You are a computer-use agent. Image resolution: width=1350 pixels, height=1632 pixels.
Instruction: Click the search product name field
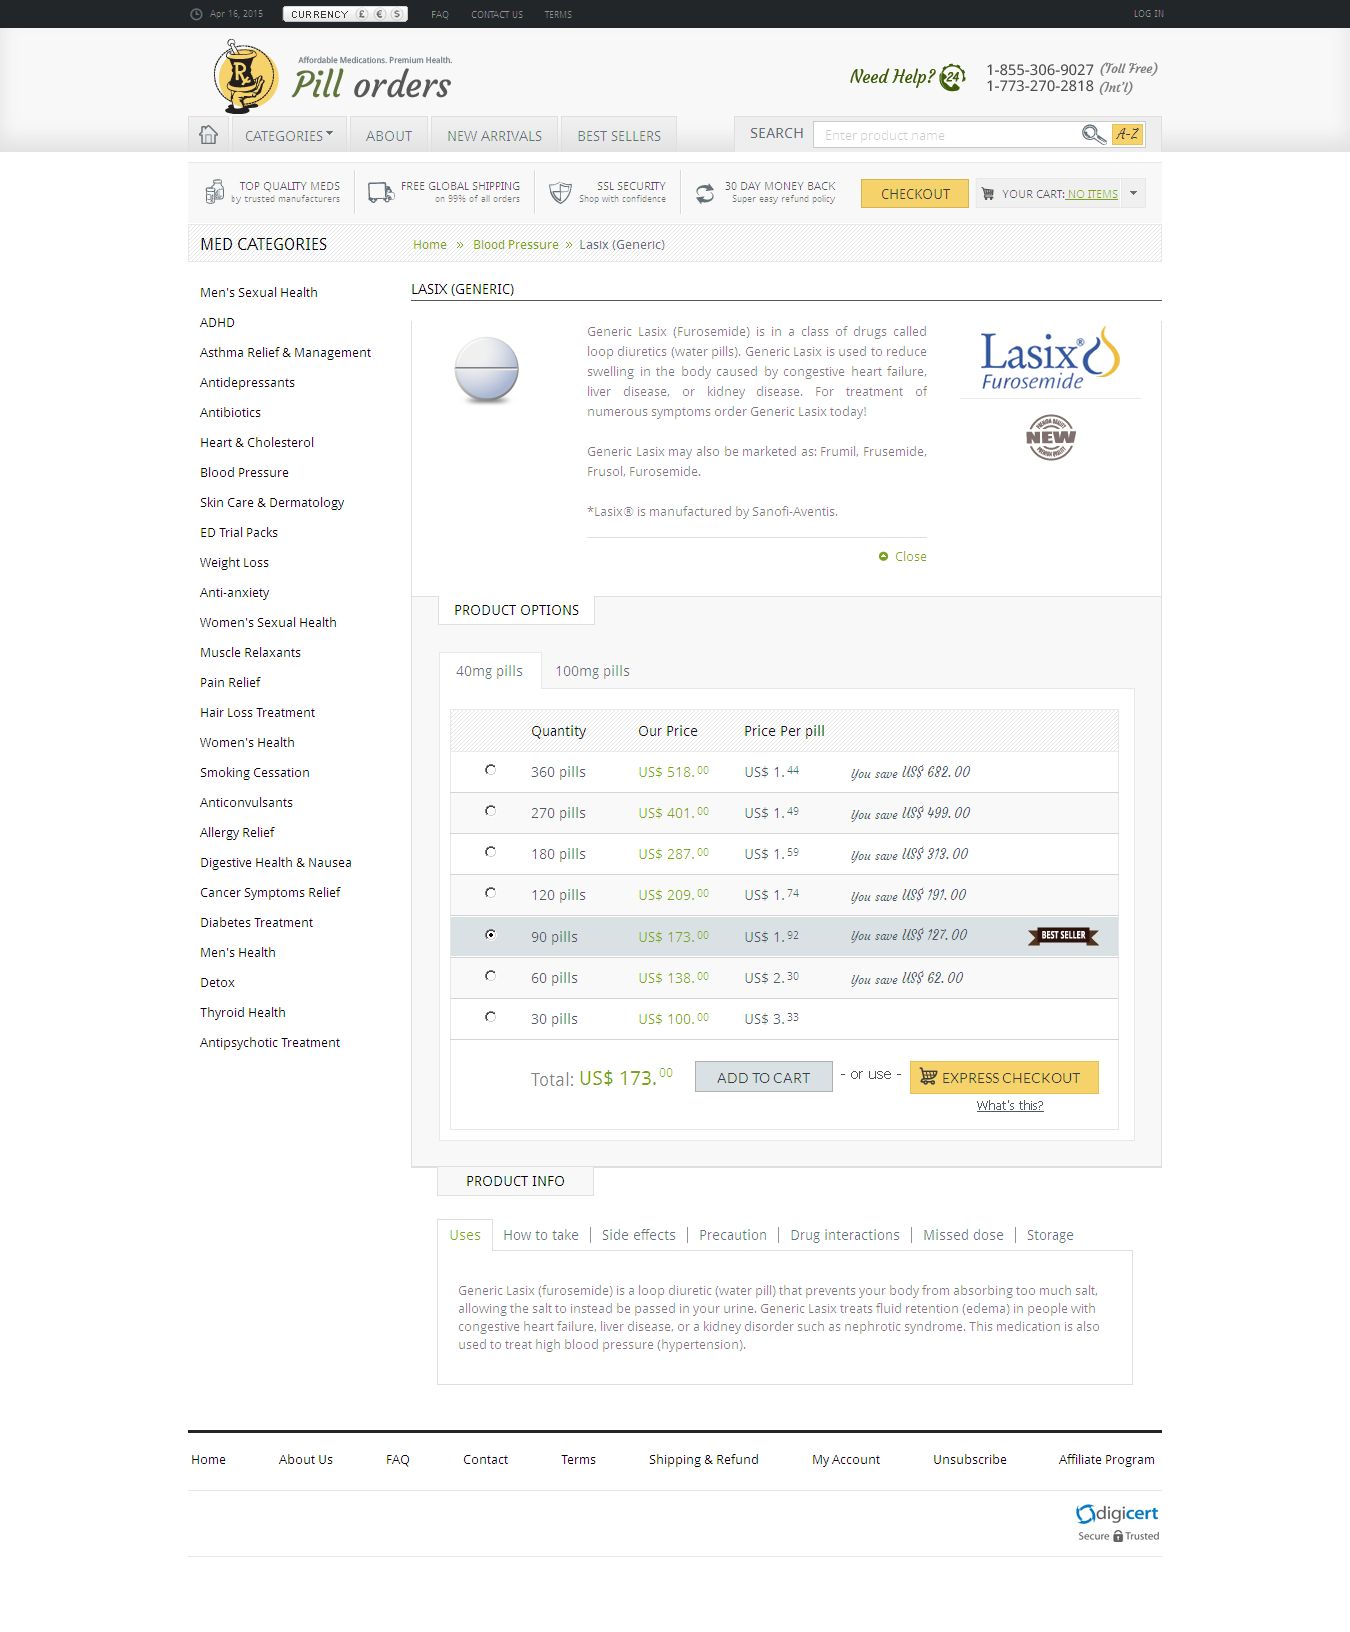tap(946, 135)
